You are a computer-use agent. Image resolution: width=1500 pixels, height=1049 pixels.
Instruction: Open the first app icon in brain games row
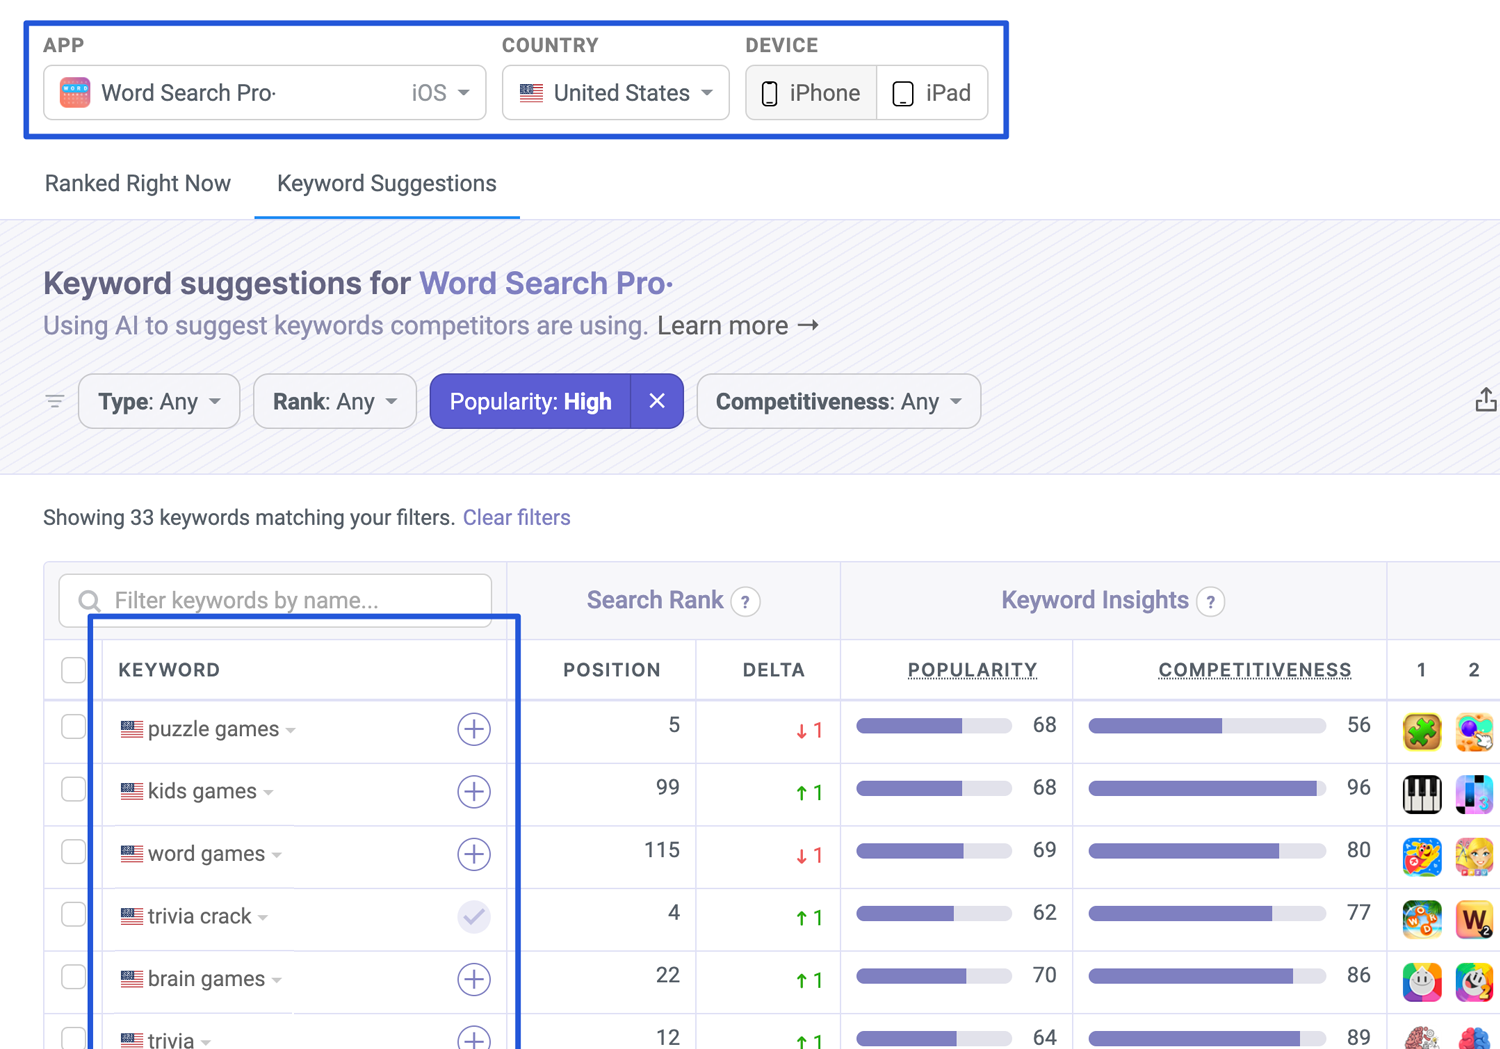coord(1422,982)
